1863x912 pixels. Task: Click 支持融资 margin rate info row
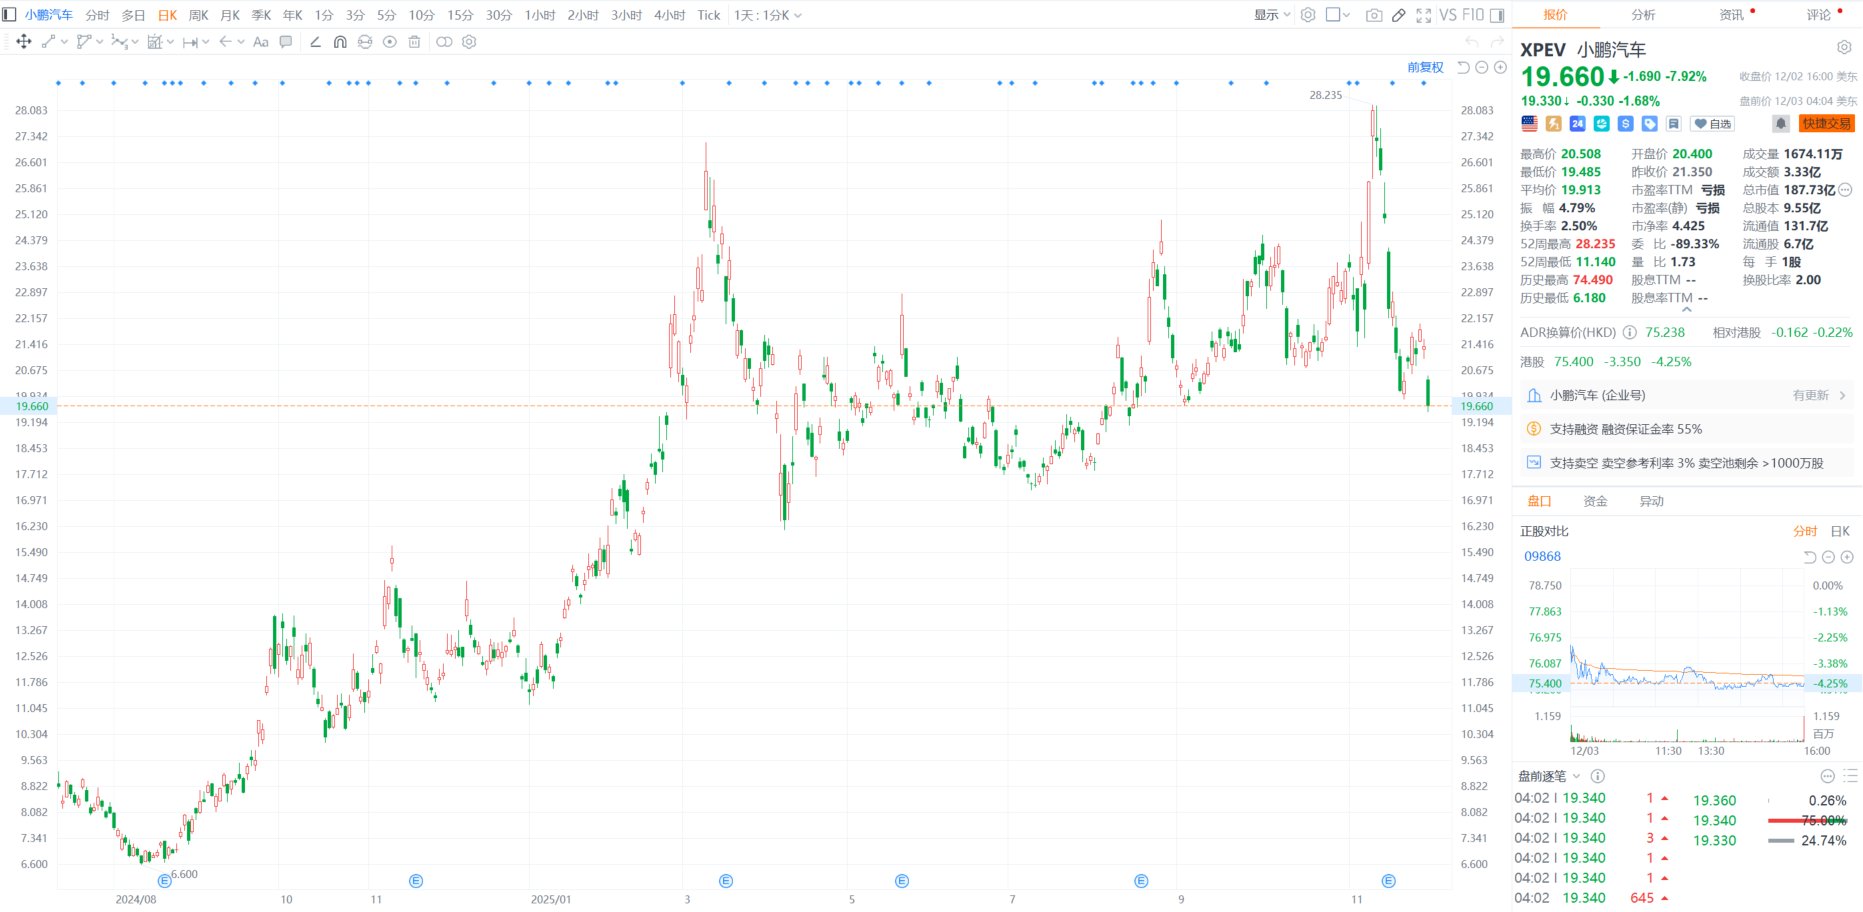click(x=1685, y=429)
